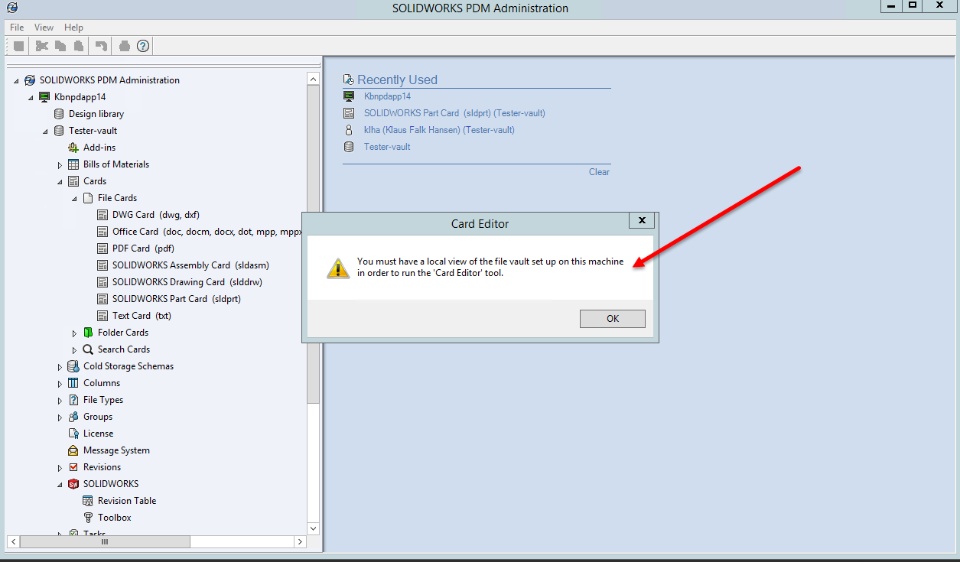This screenshot has width=960, height=562.
Task: Select the Text Card icon
Action: click(x=102, y=316)
